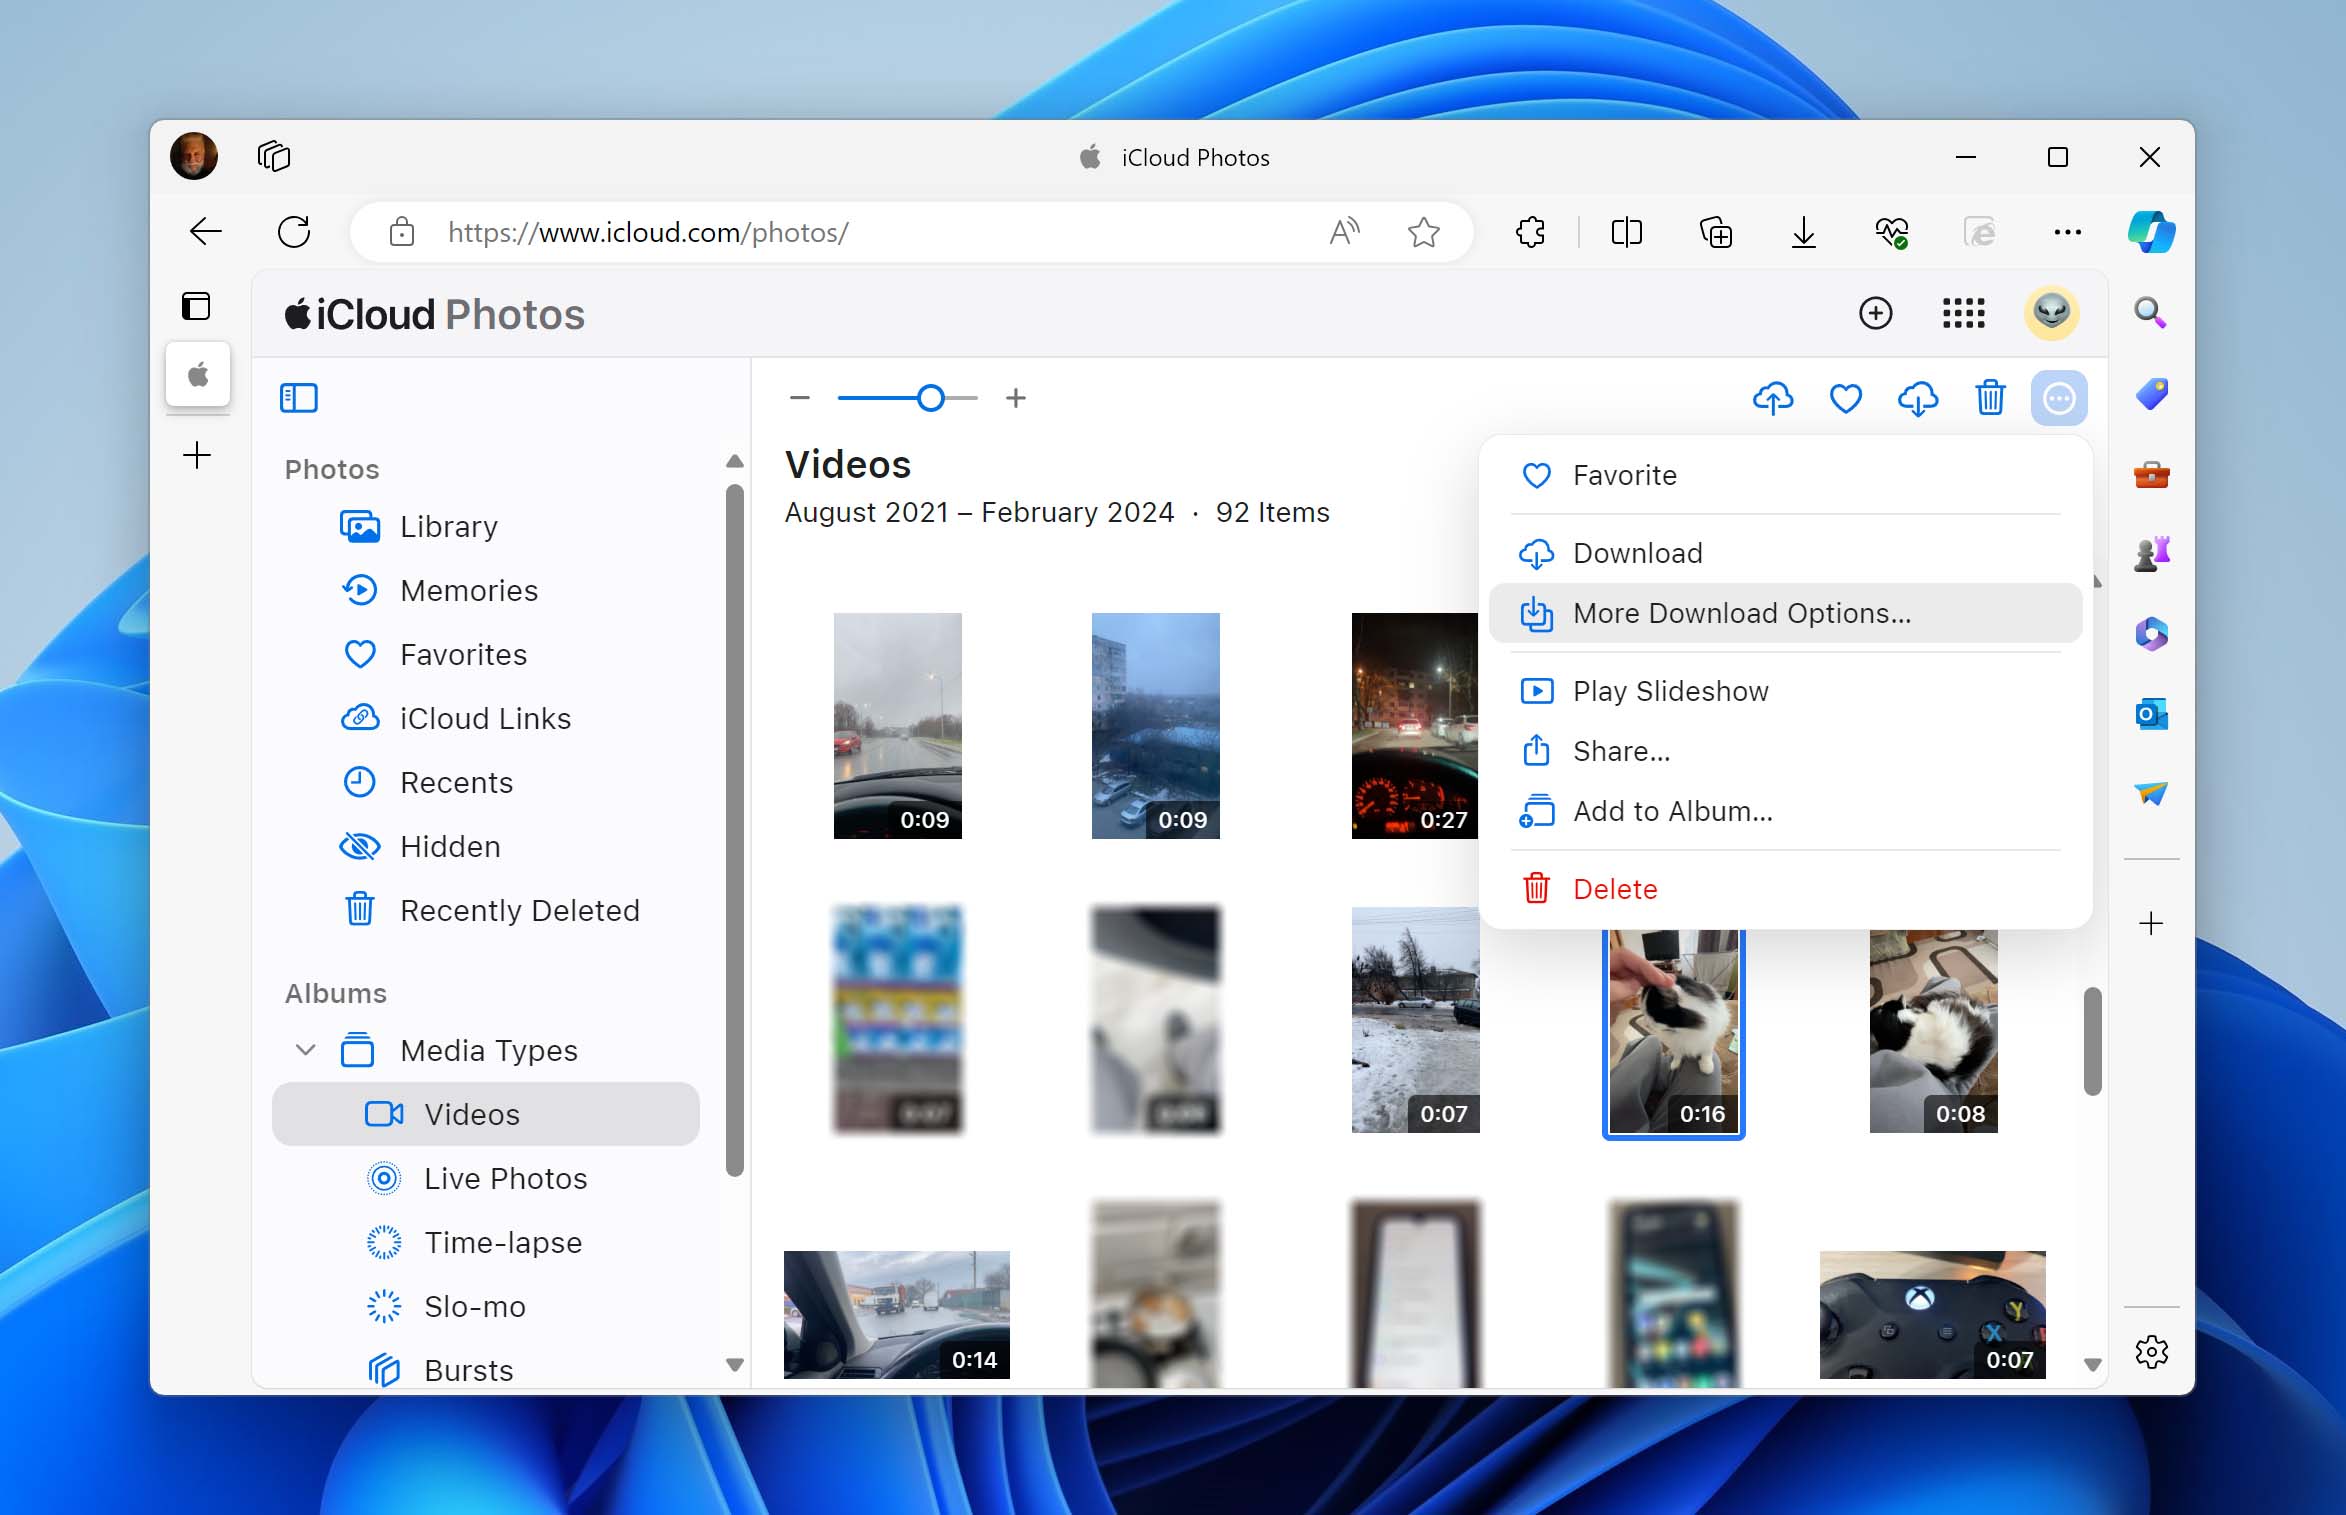Select the Videos album in sidebar
2346x1515 pixels.
tap(485, 1114)
